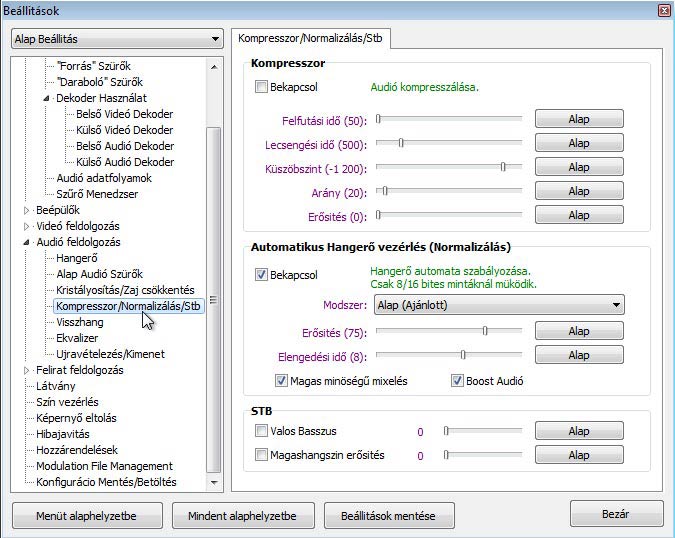Image resolution: width=675 pixels, height=538 pixels.
Task: Click the settings tree vertical scrollbar
Action: 212,300
